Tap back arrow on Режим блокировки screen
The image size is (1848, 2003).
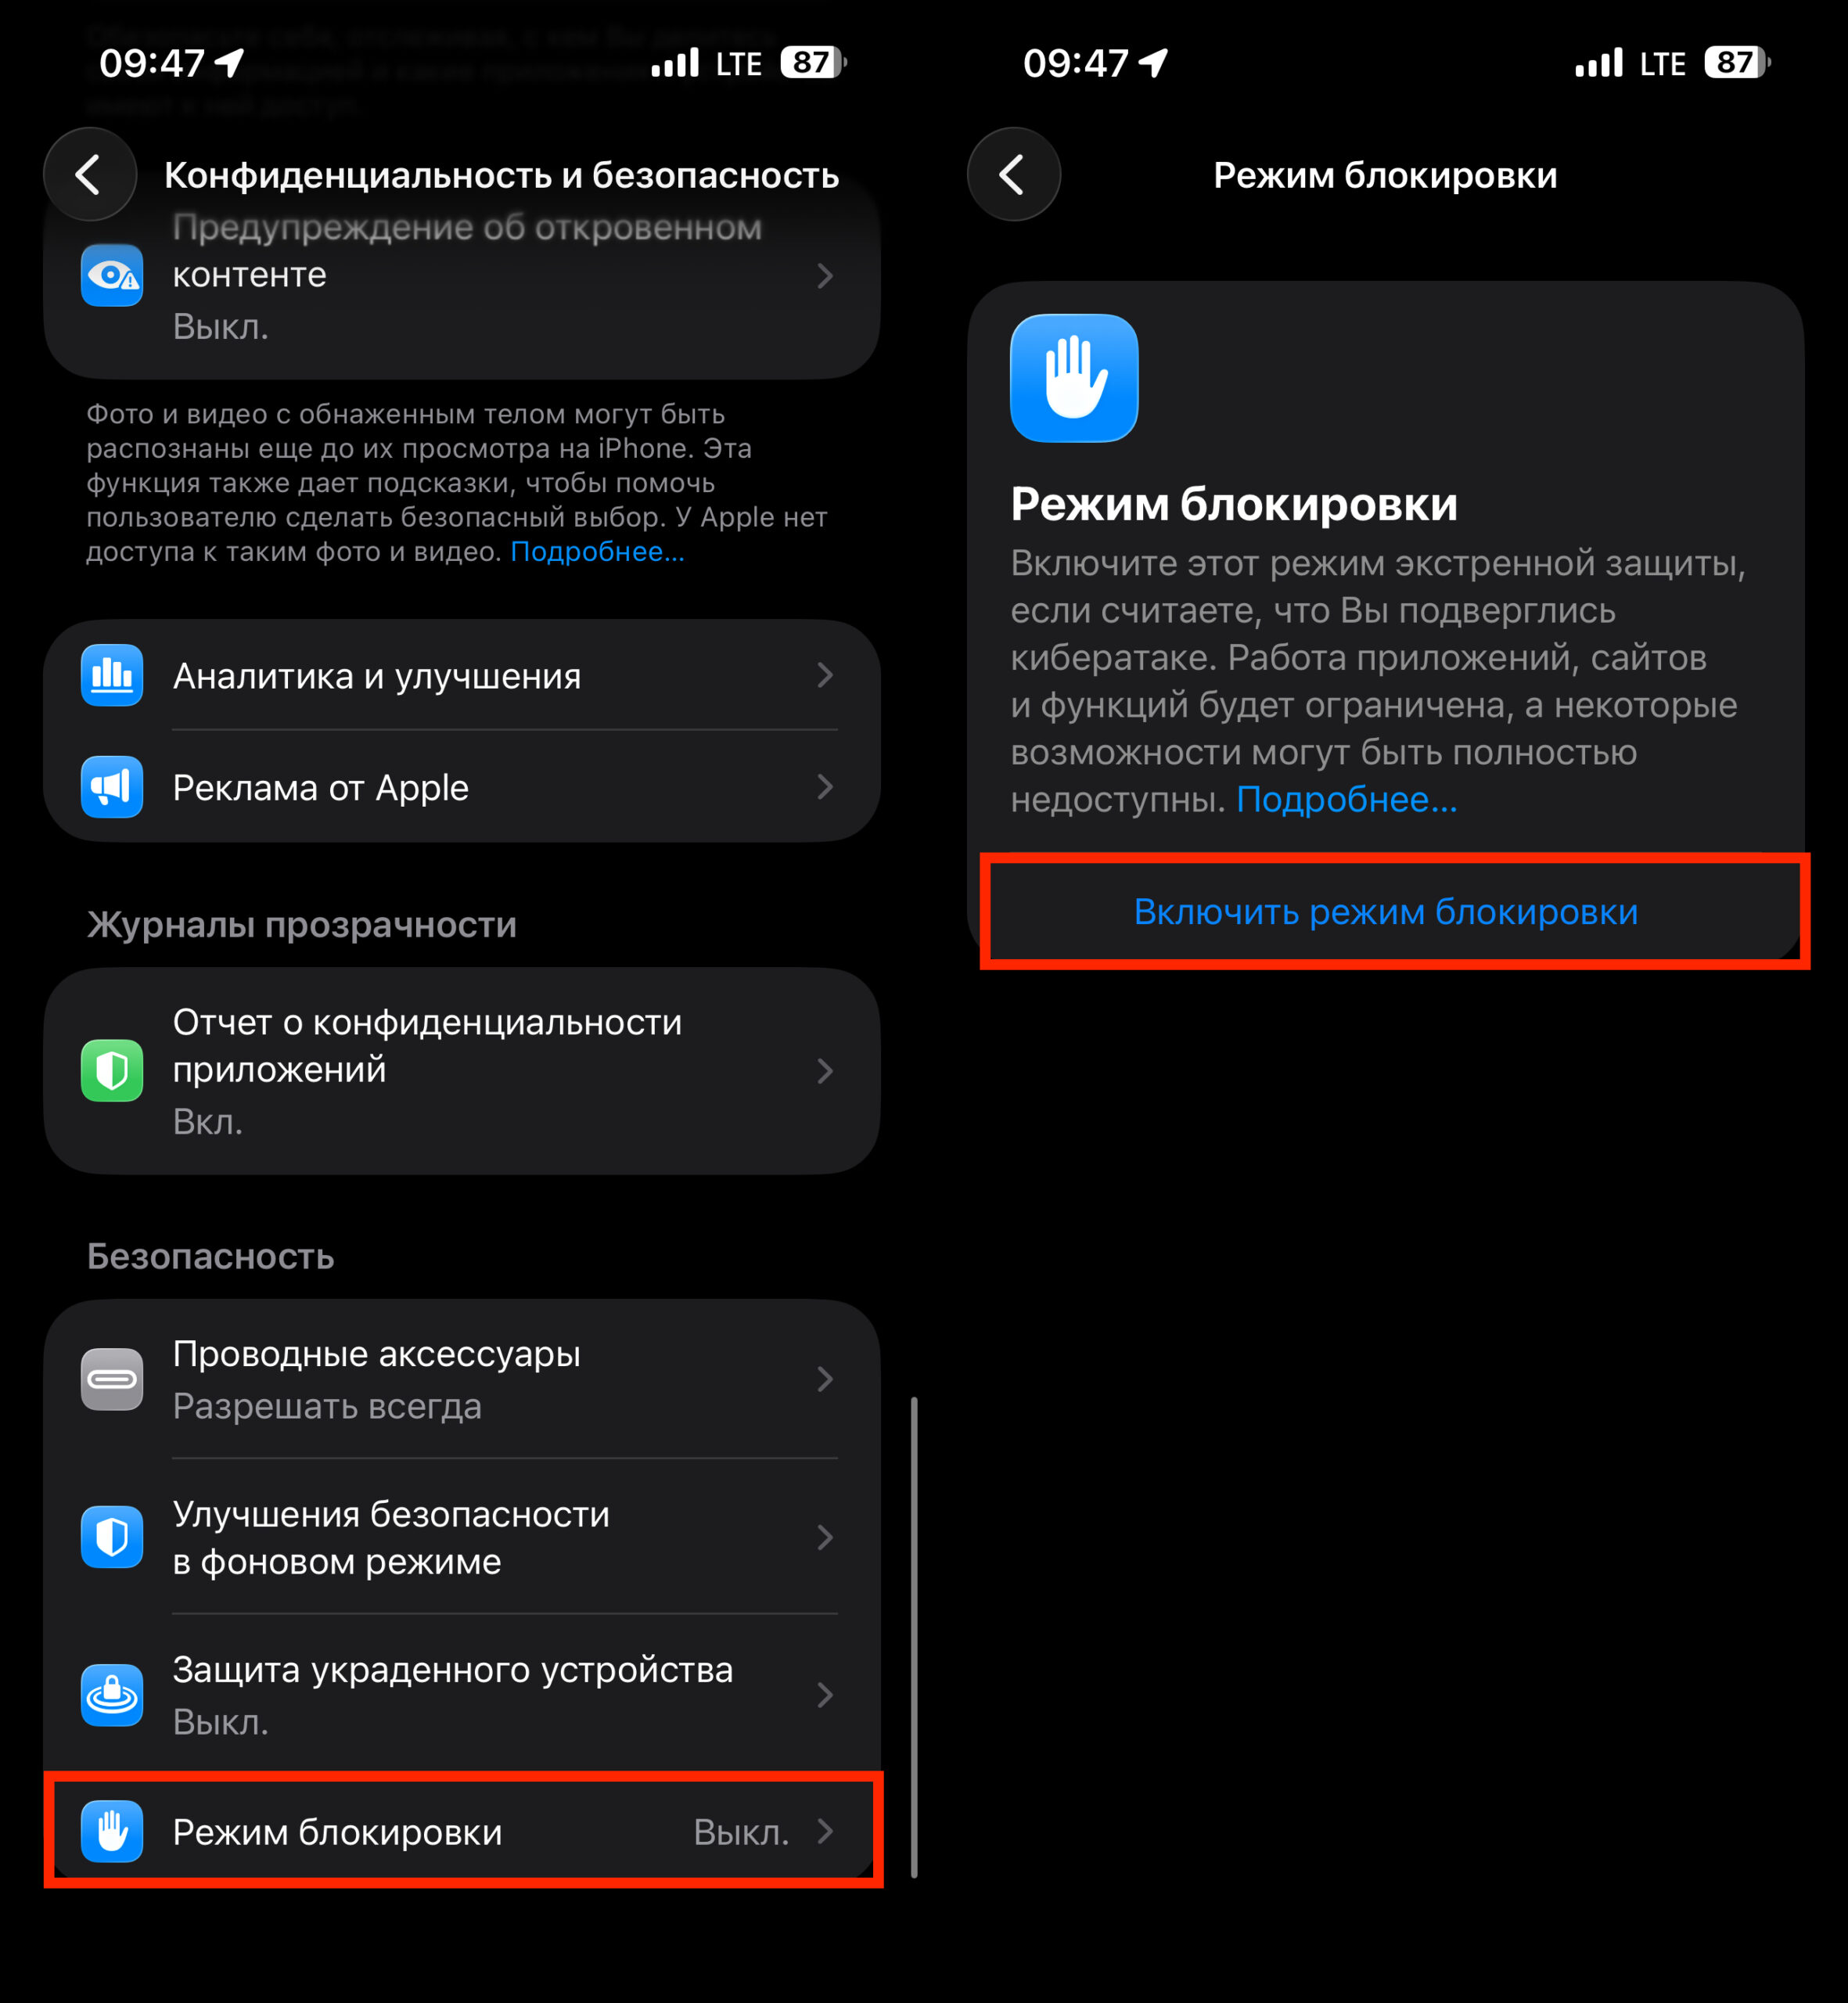1013,175
